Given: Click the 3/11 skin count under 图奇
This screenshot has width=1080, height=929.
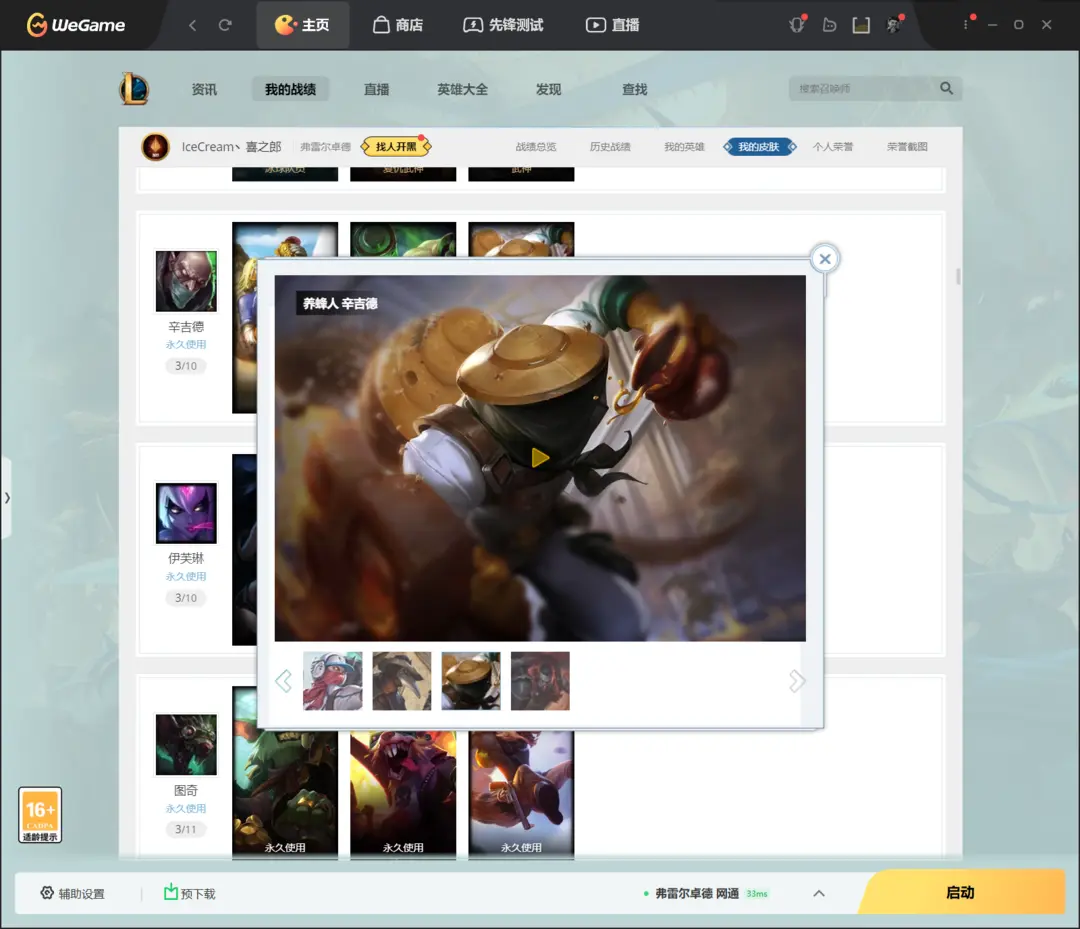Looking at the screenshot, I should (186, 829).
